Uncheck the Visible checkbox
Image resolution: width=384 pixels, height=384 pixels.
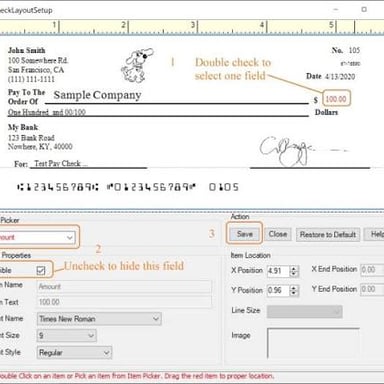[41, 270]
